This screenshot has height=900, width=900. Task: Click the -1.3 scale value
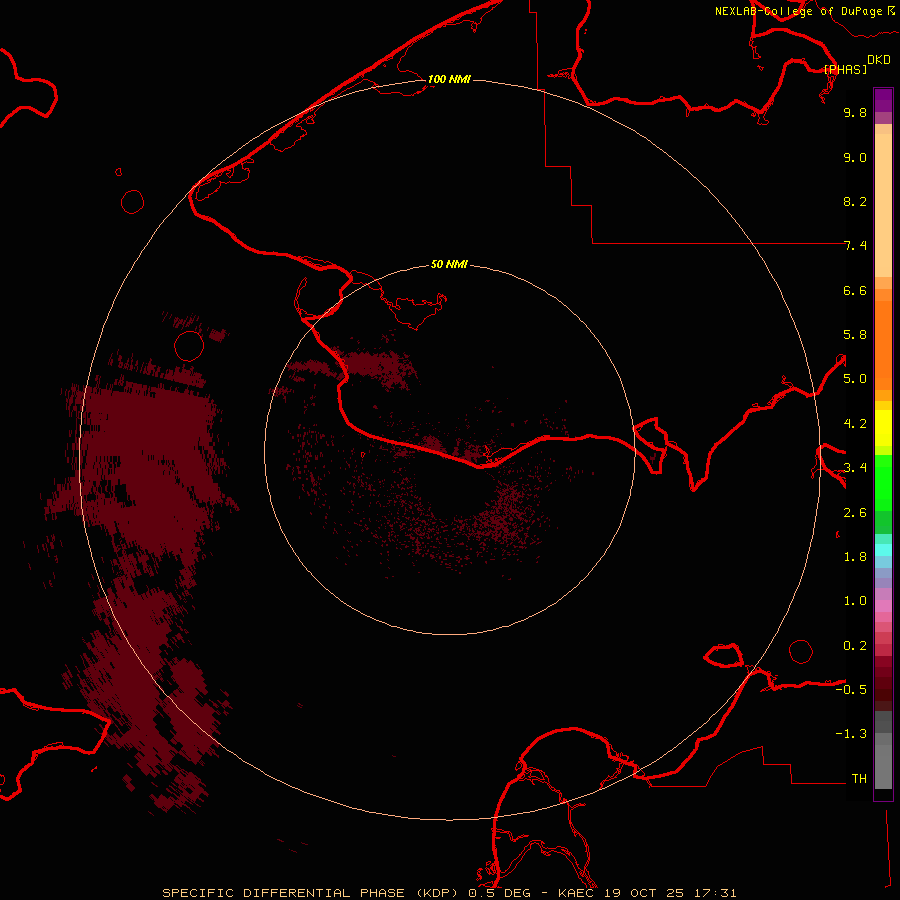tap(851, 734)
